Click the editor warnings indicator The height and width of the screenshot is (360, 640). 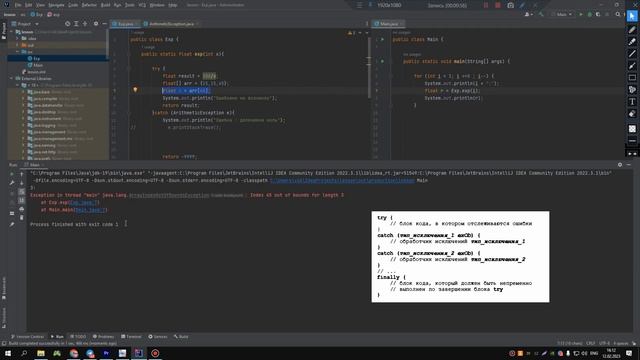click(352, 33)
